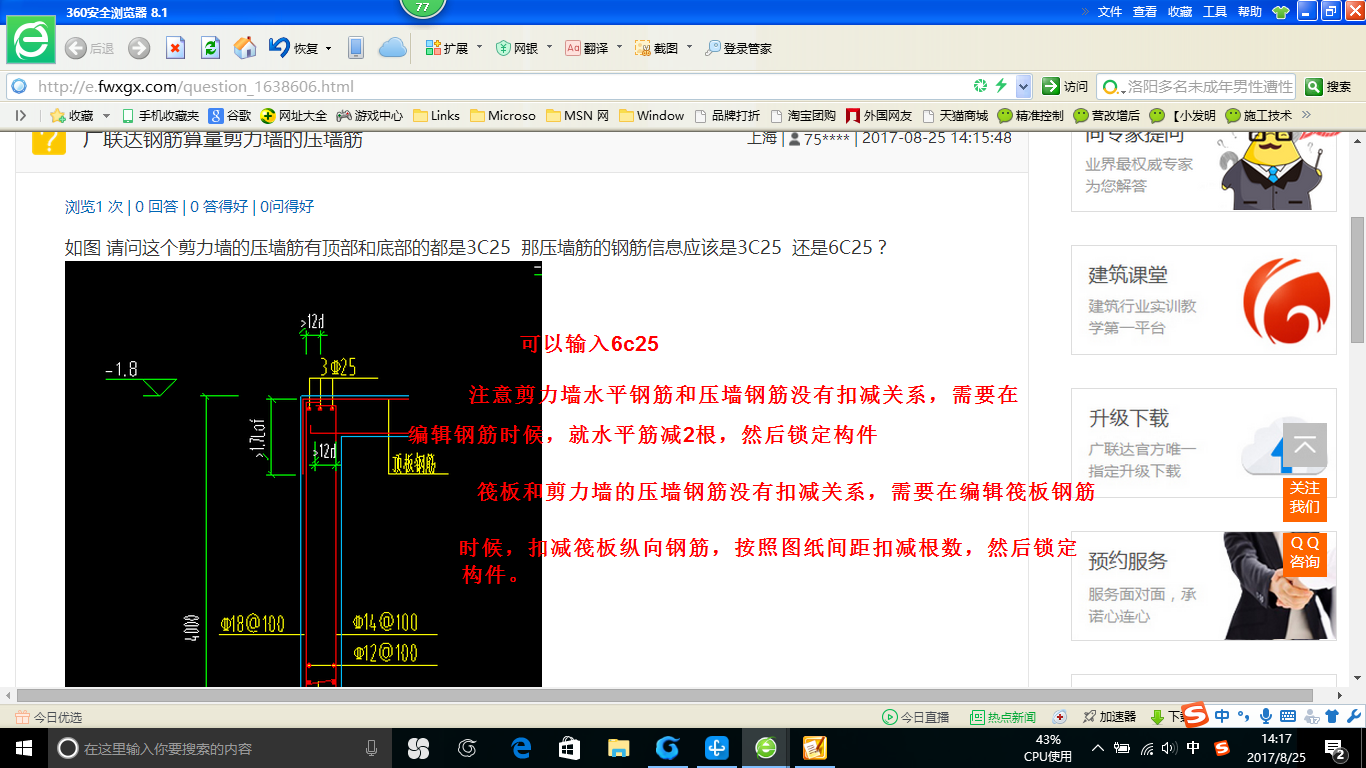This screenshot has width=1366, height=768.
Task: Click the vertical page scrollbar
Action: click(x=1357, y=280)
